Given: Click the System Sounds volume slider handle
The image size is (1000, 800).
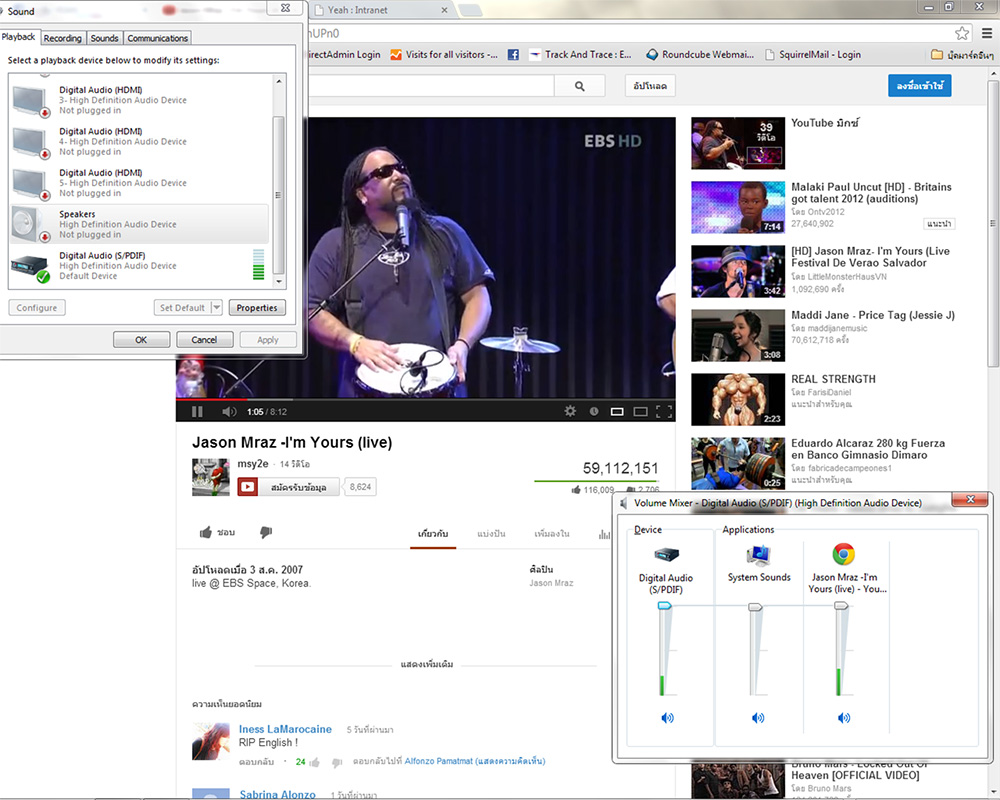Looking at the screenshot, I should 756,607.
